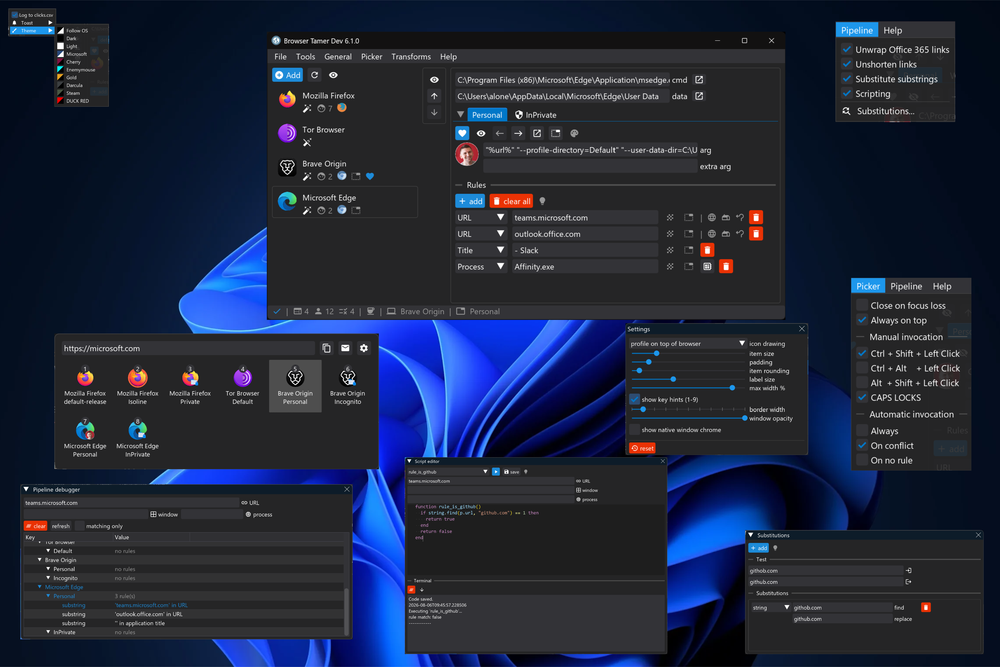The height and width of the screenshot is (667, 1000).
Task: Open the Transforms menu
Action: [411, 57]
